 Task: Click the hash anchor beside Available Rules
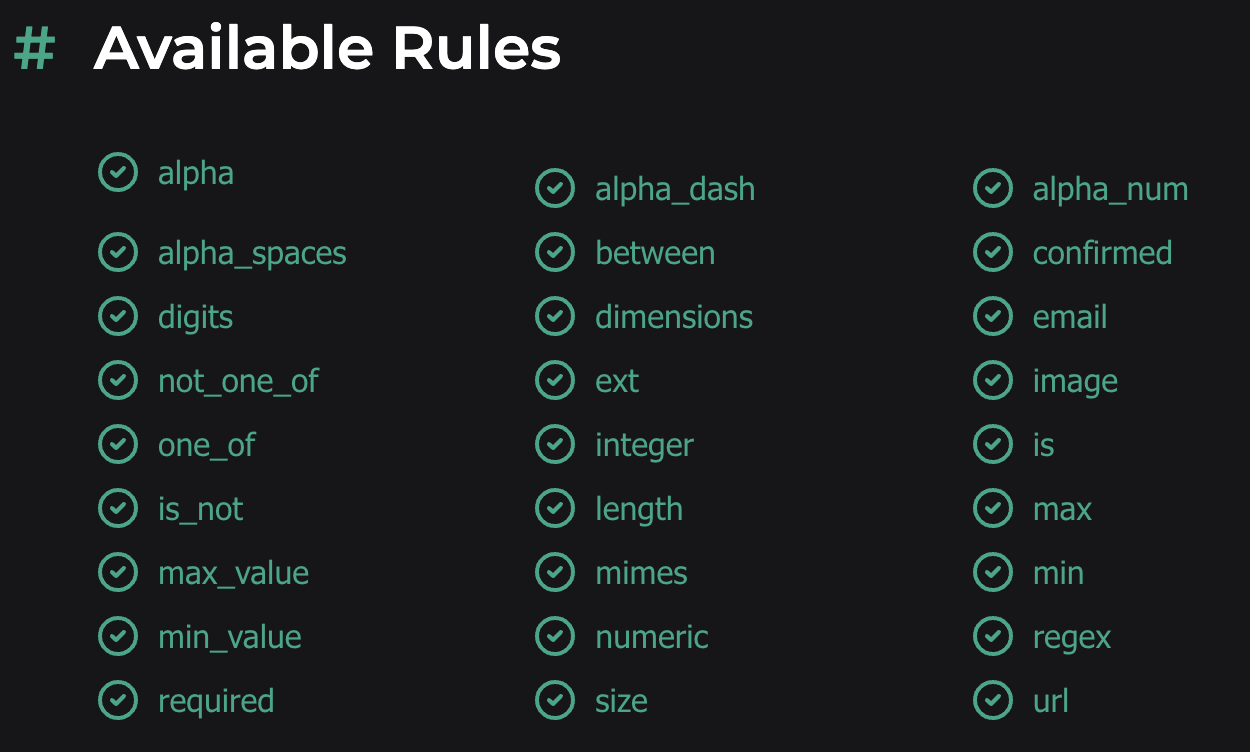pyautogui.click(x=34, y=49)
